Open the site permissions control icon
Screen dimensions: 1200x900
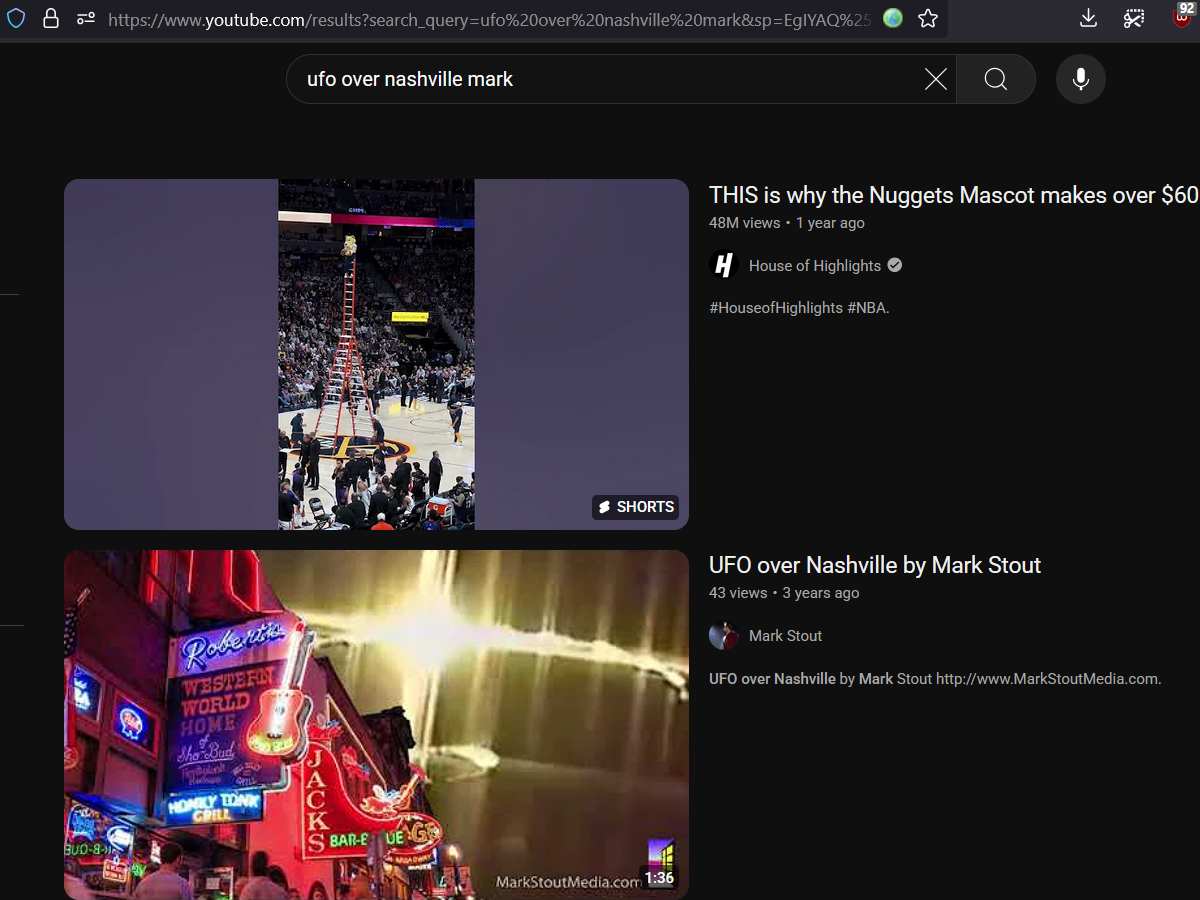coord(84,18)
